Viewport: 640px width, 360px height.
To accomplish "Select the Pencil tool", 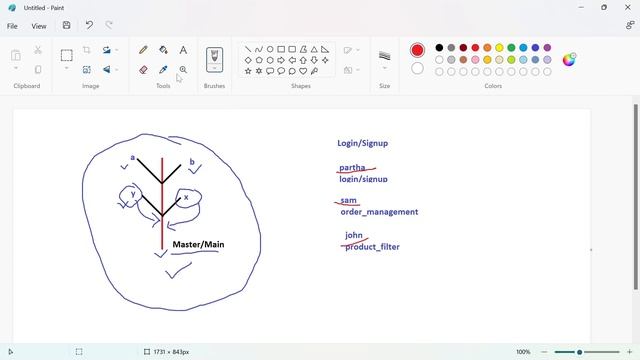I will coord(143,50).
